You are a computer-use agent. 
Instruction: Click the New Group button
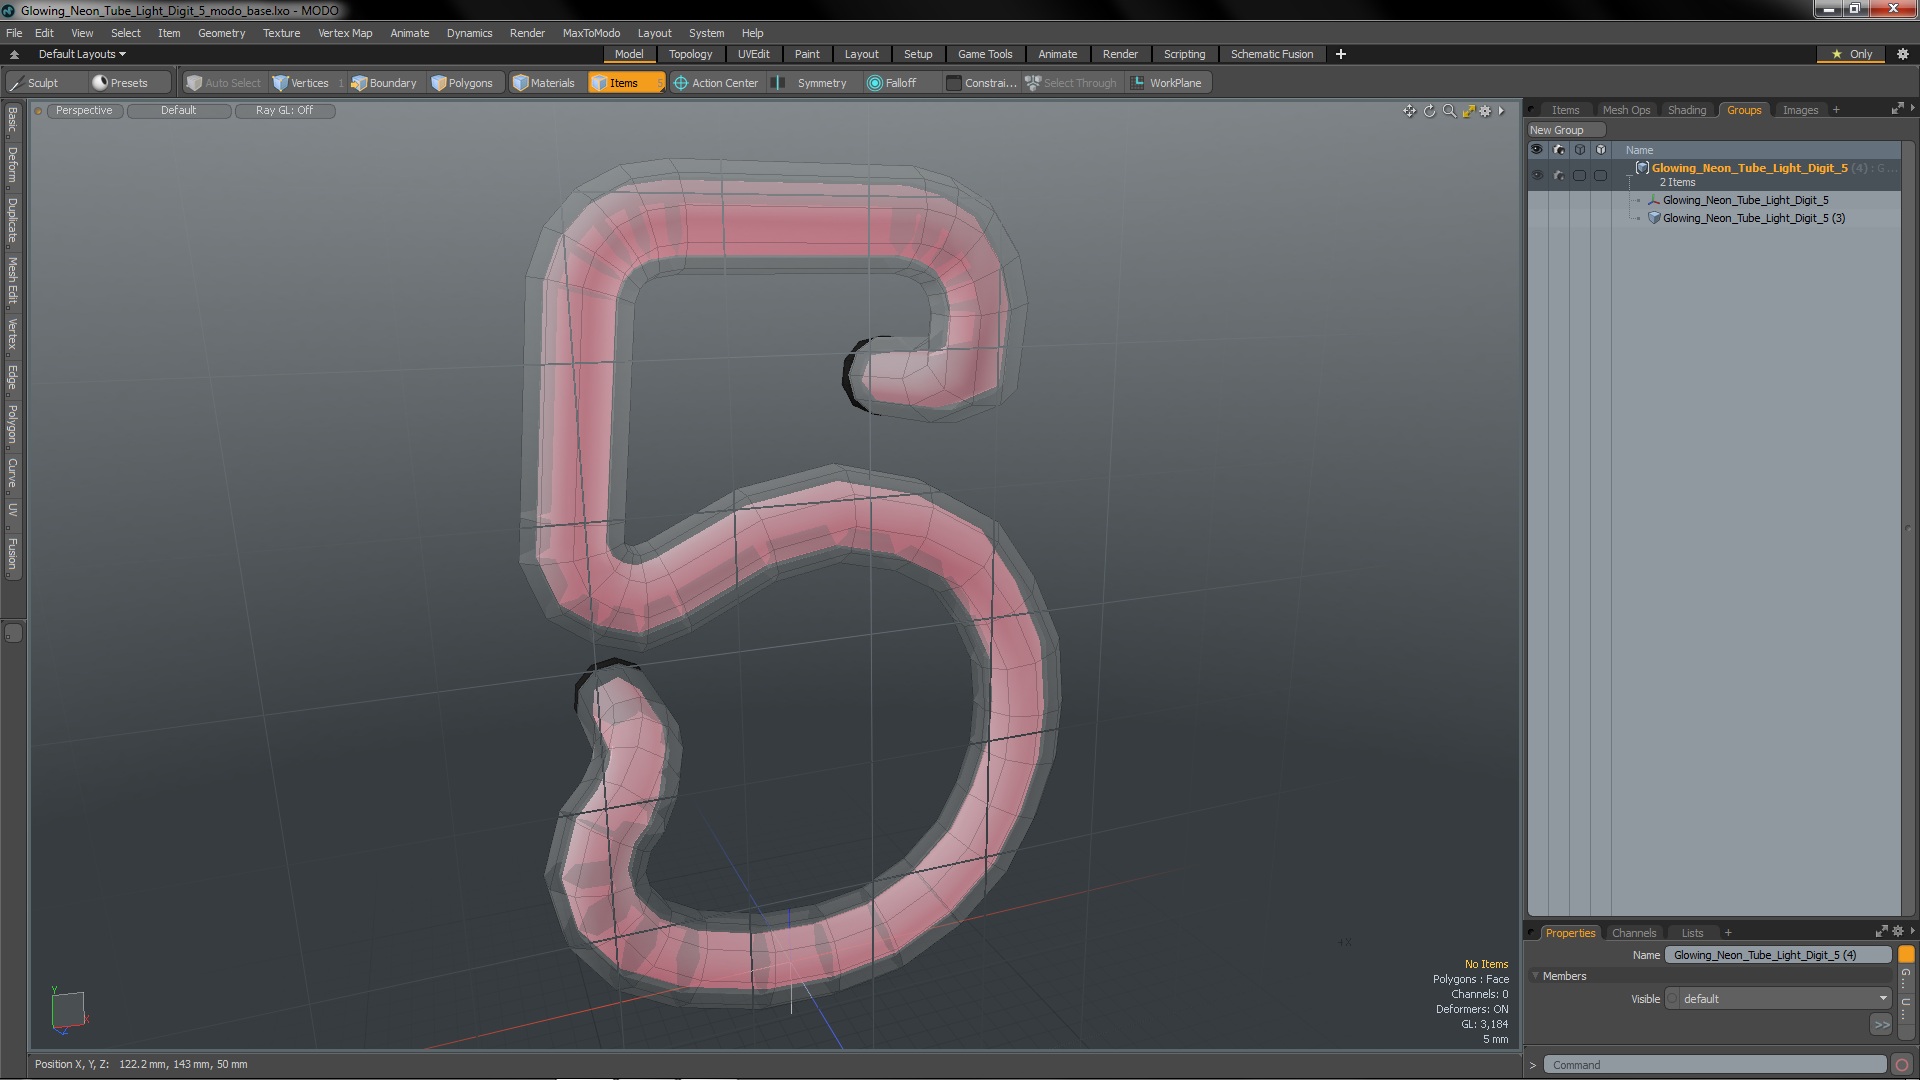(1557, 130)
